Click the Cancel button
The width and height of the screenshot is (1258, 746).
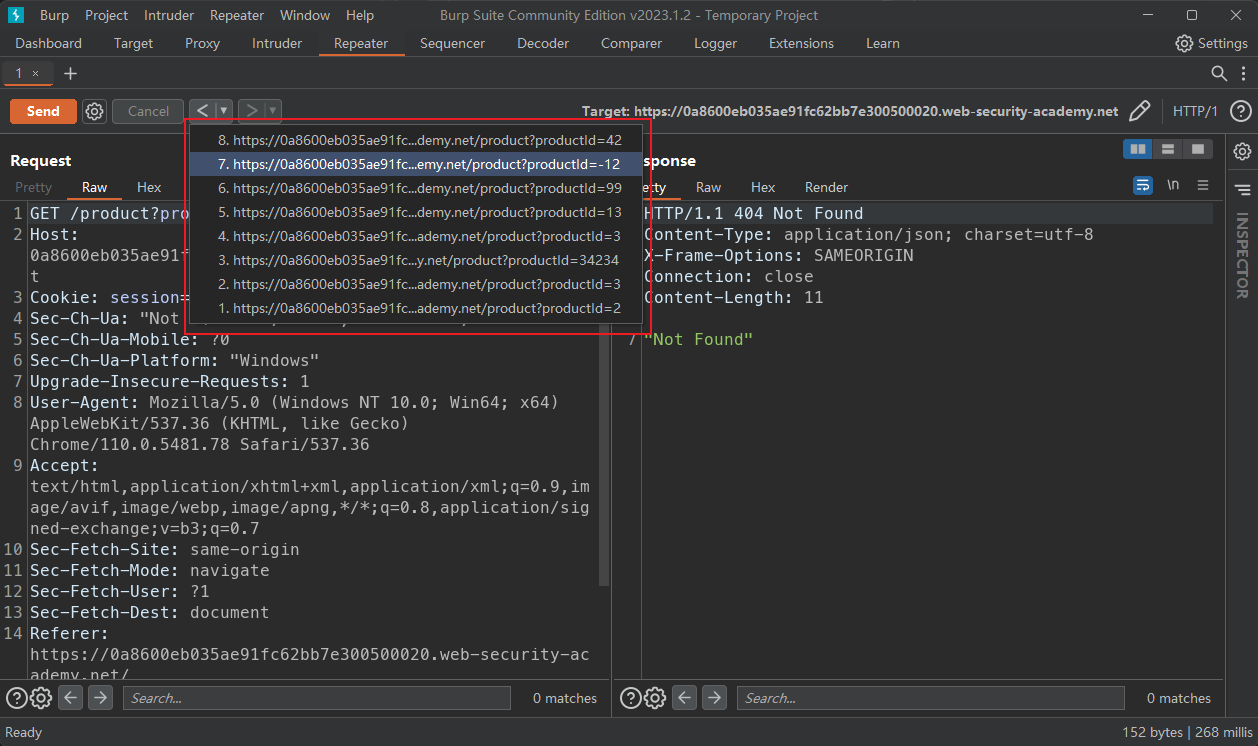pos(148,111)
